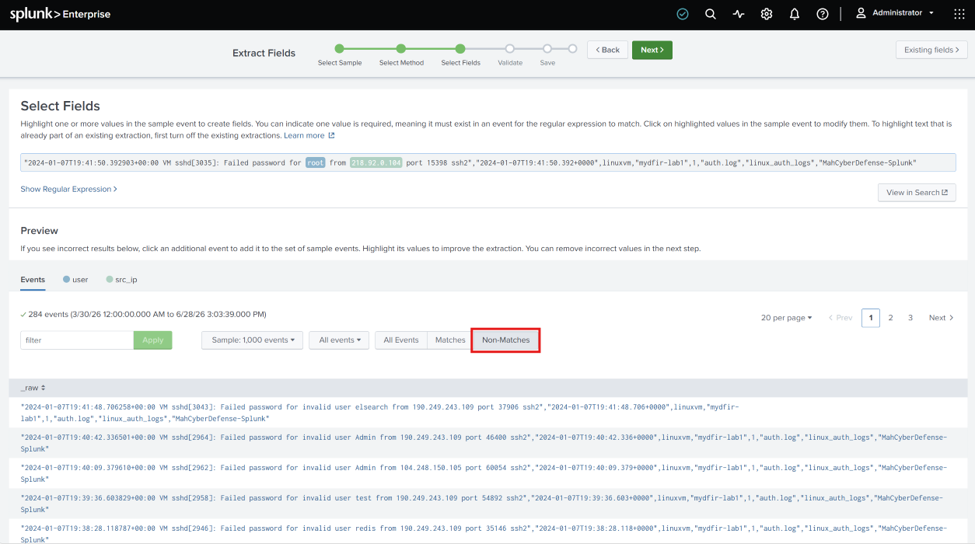Switch to Non-Matches events view
The height and width of the screenshot is (544, 975).
[506, 340]
